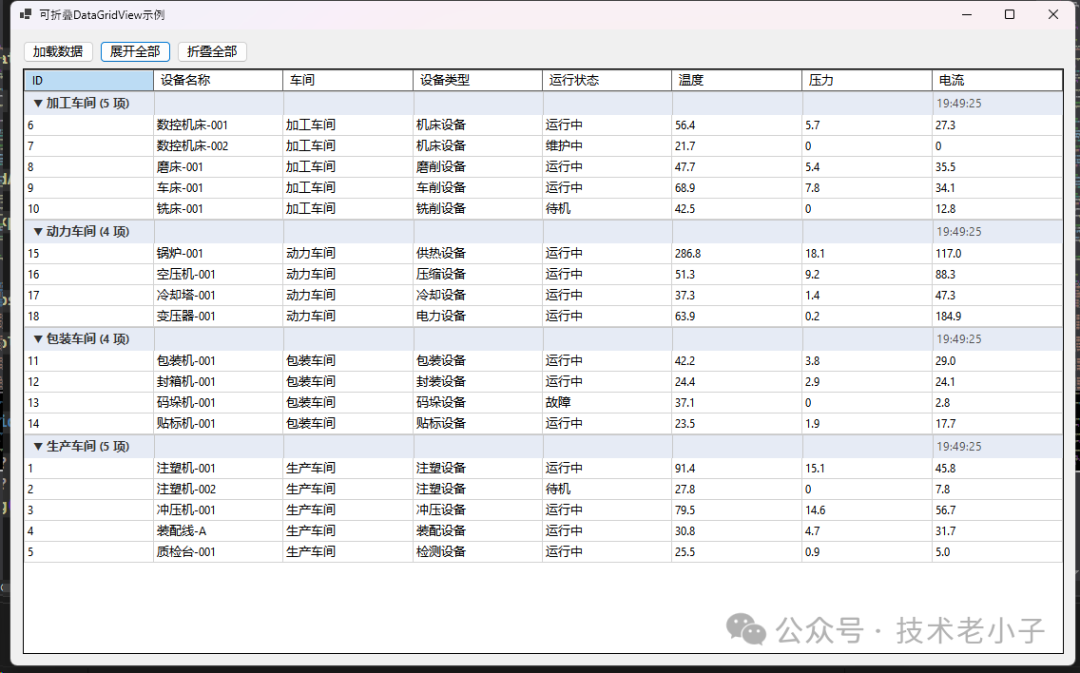Click the 加载数据 button
1080x673 pixels.
(x=58, y=52)
